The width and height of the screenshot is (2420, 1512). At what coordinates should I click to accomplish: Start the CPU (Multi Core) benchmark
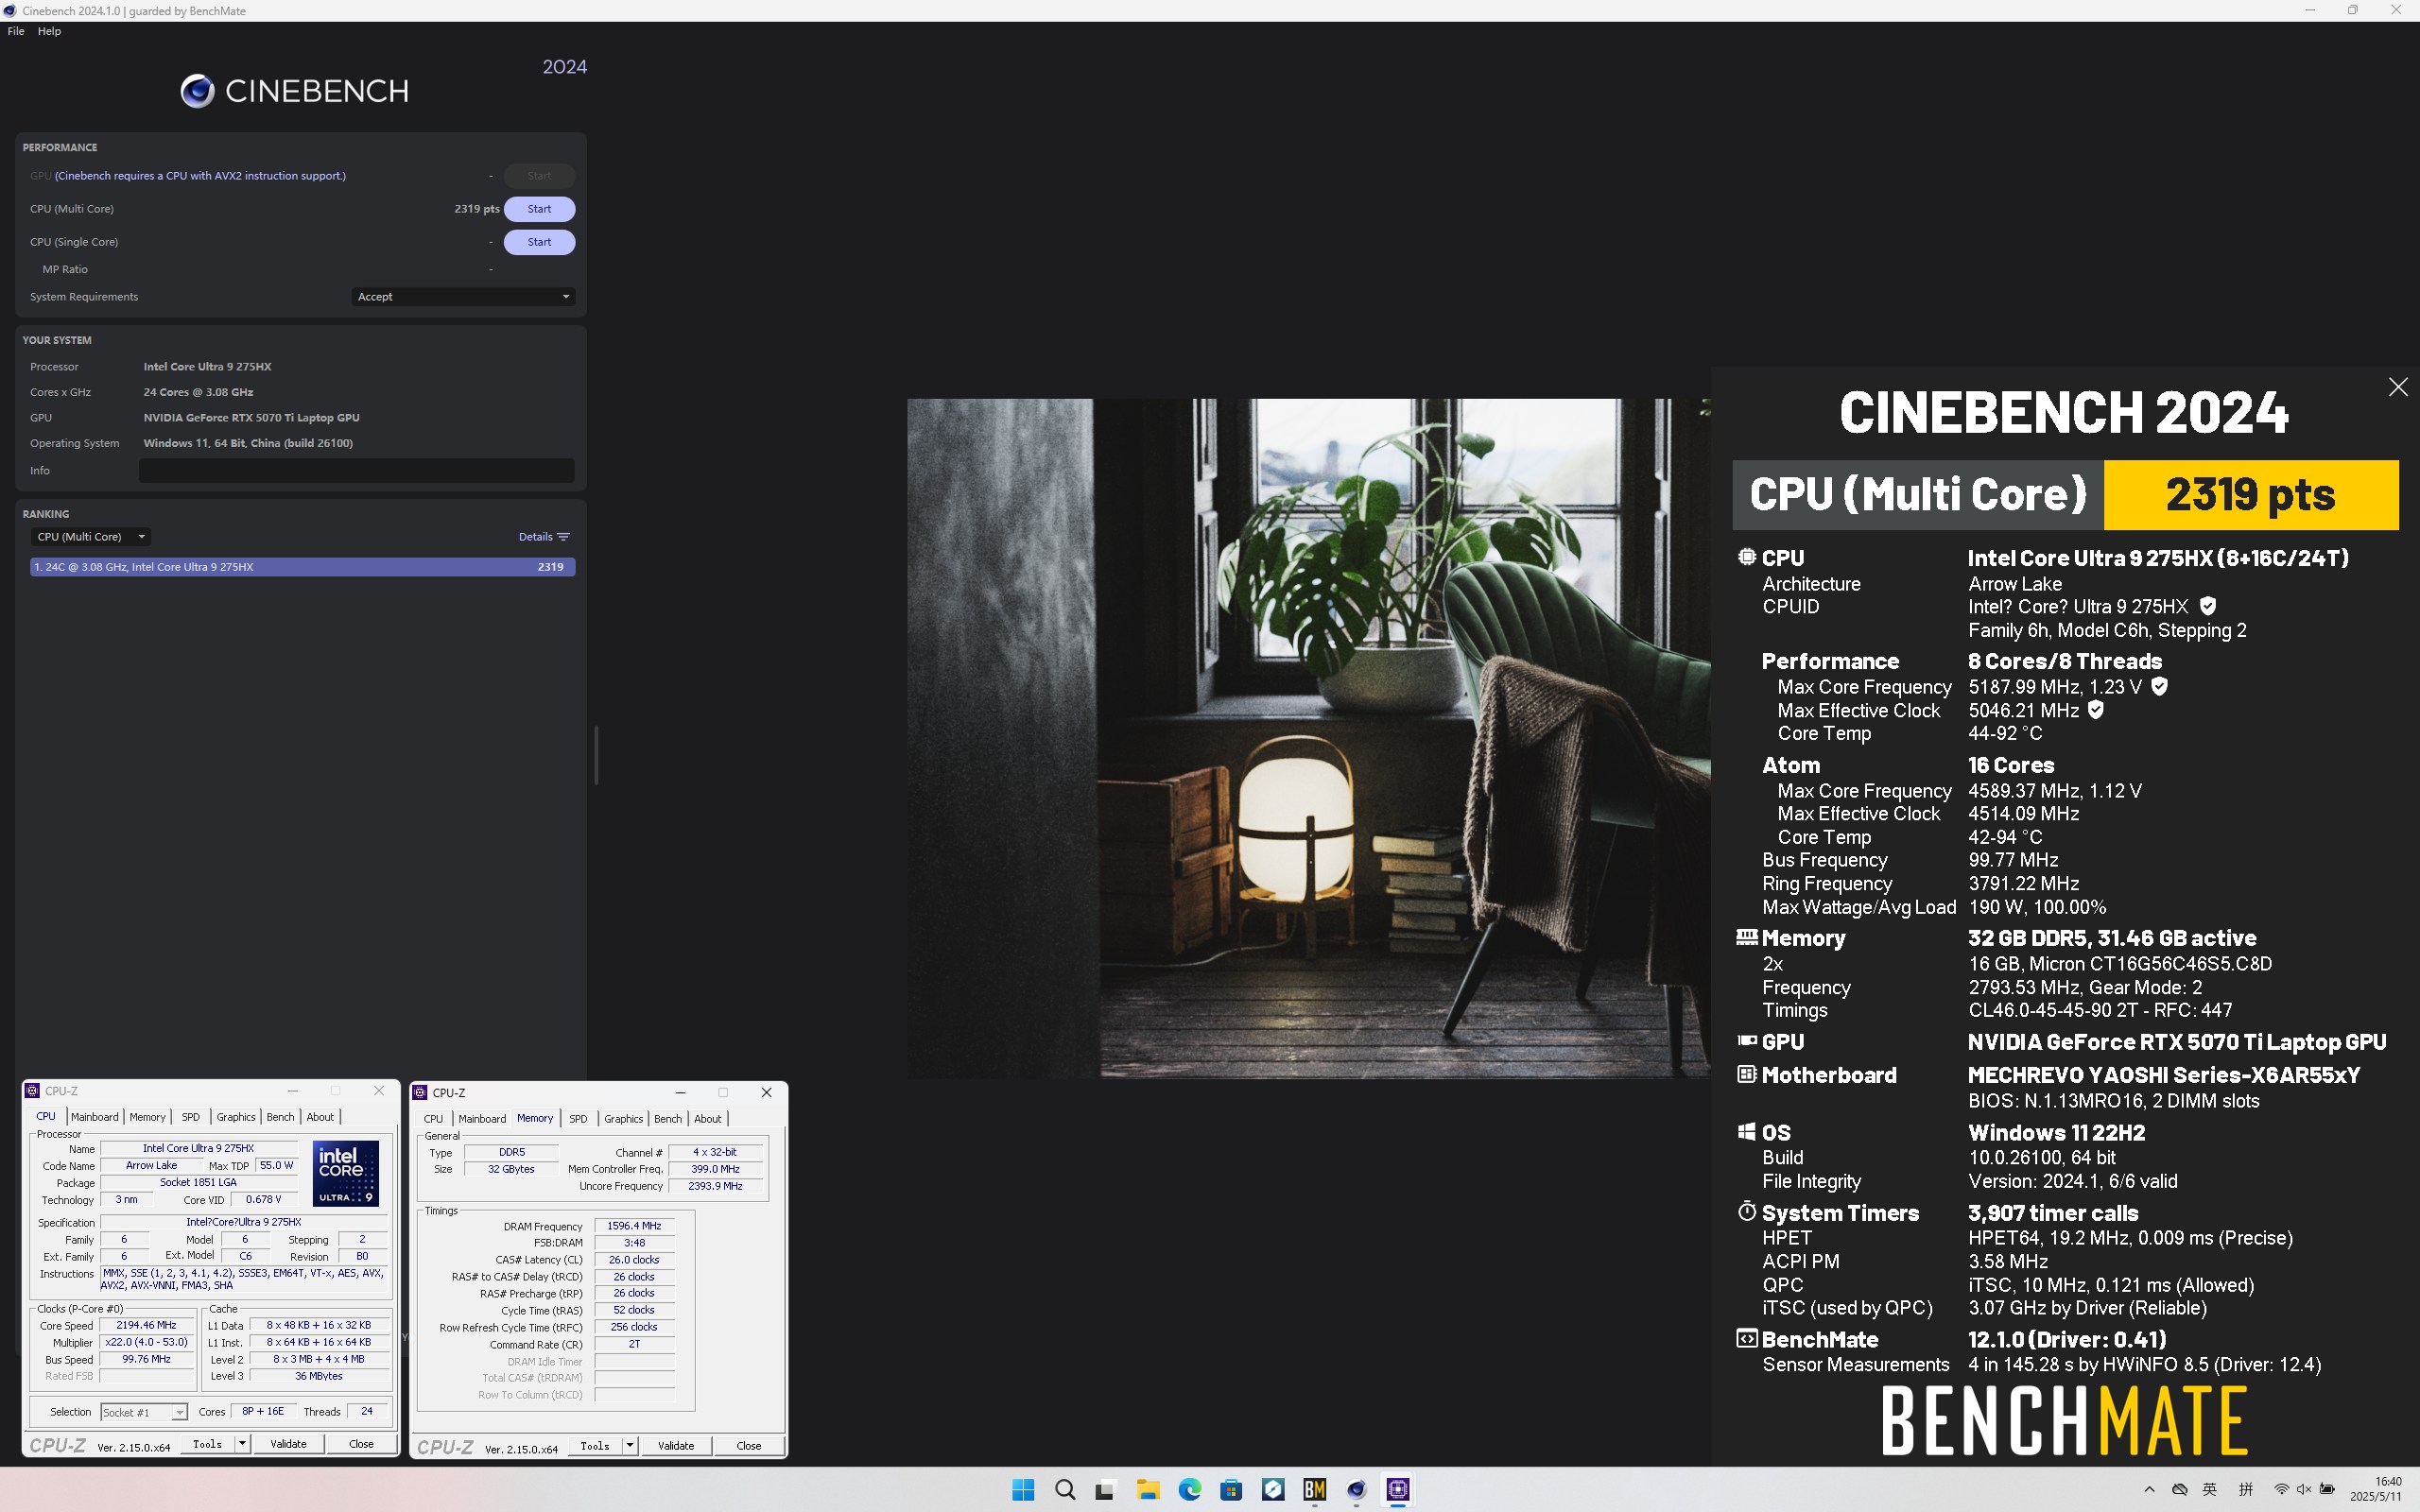[539, 209]
